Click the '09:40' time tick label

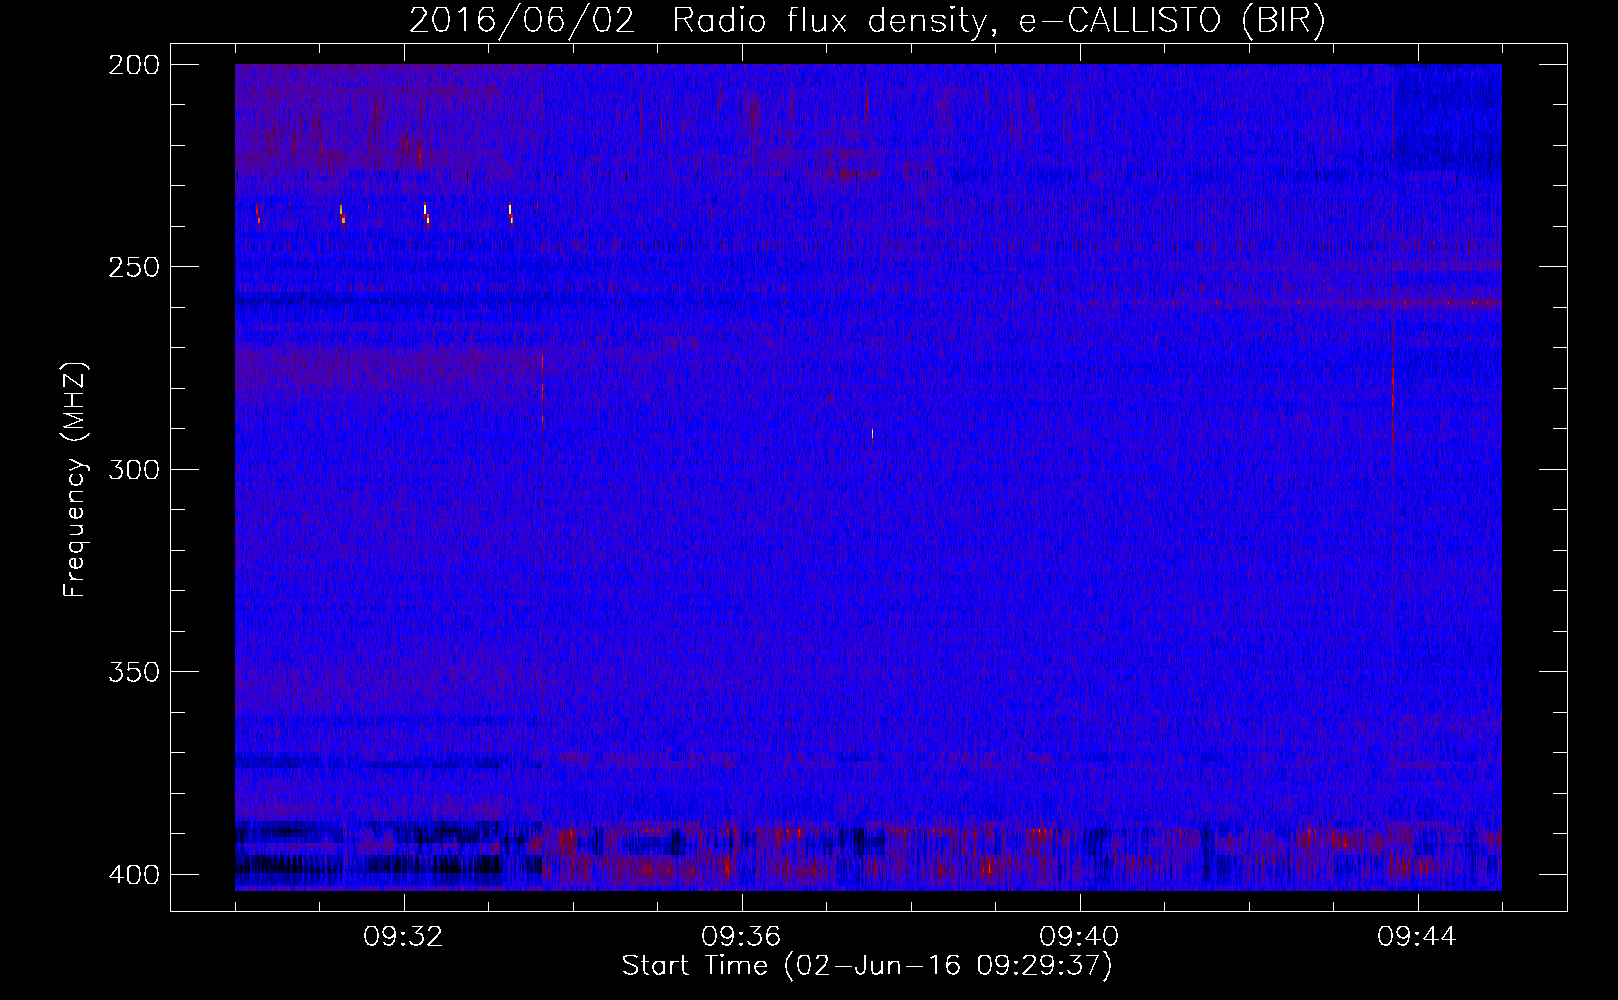point(1079,937)
